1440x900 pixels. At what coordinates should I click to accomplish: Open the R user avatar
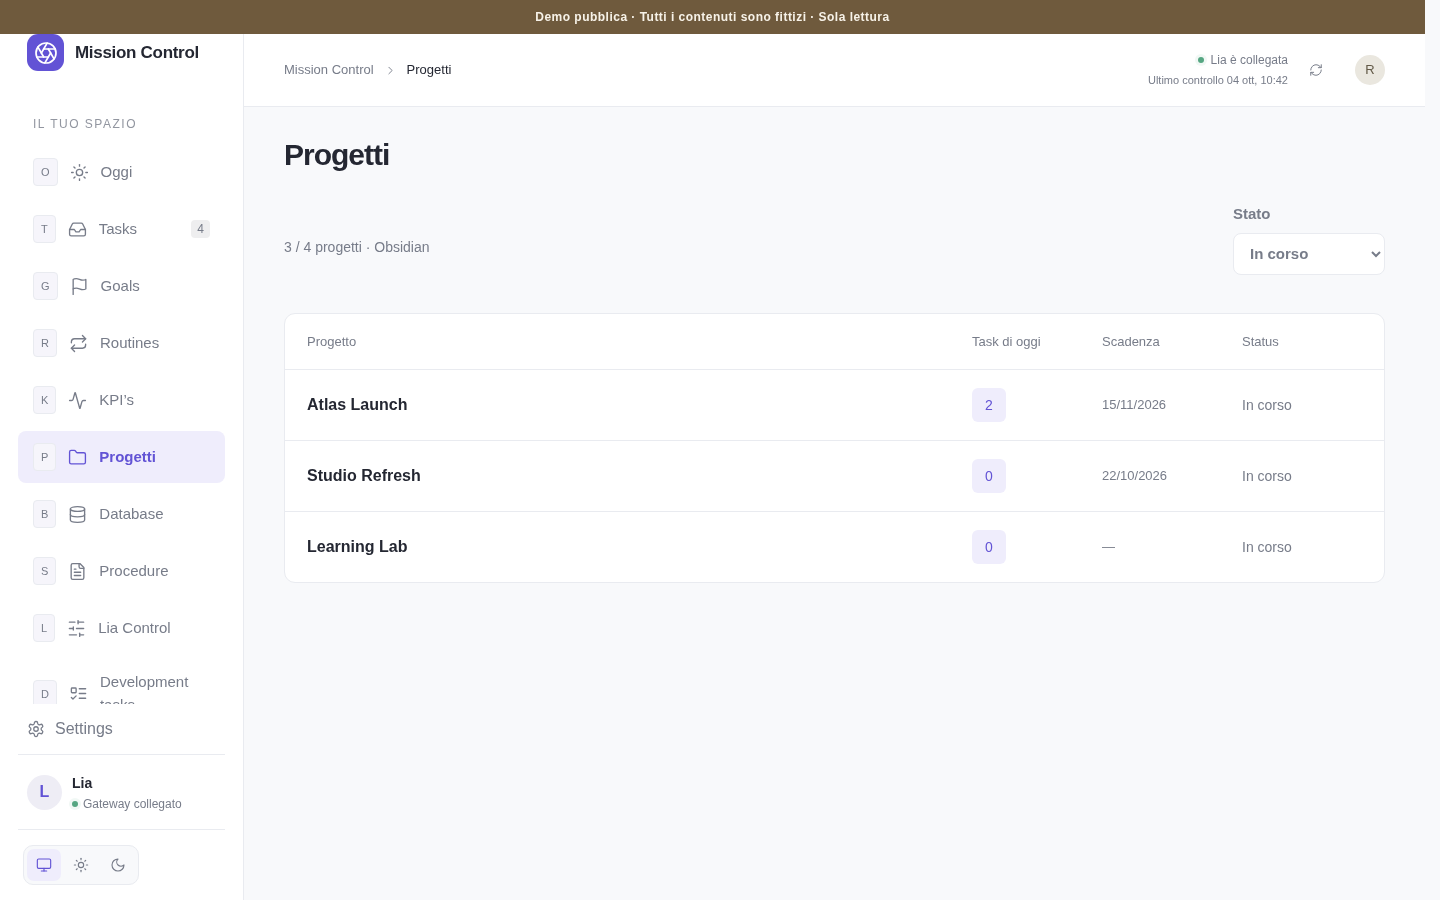coord(1370,70)
